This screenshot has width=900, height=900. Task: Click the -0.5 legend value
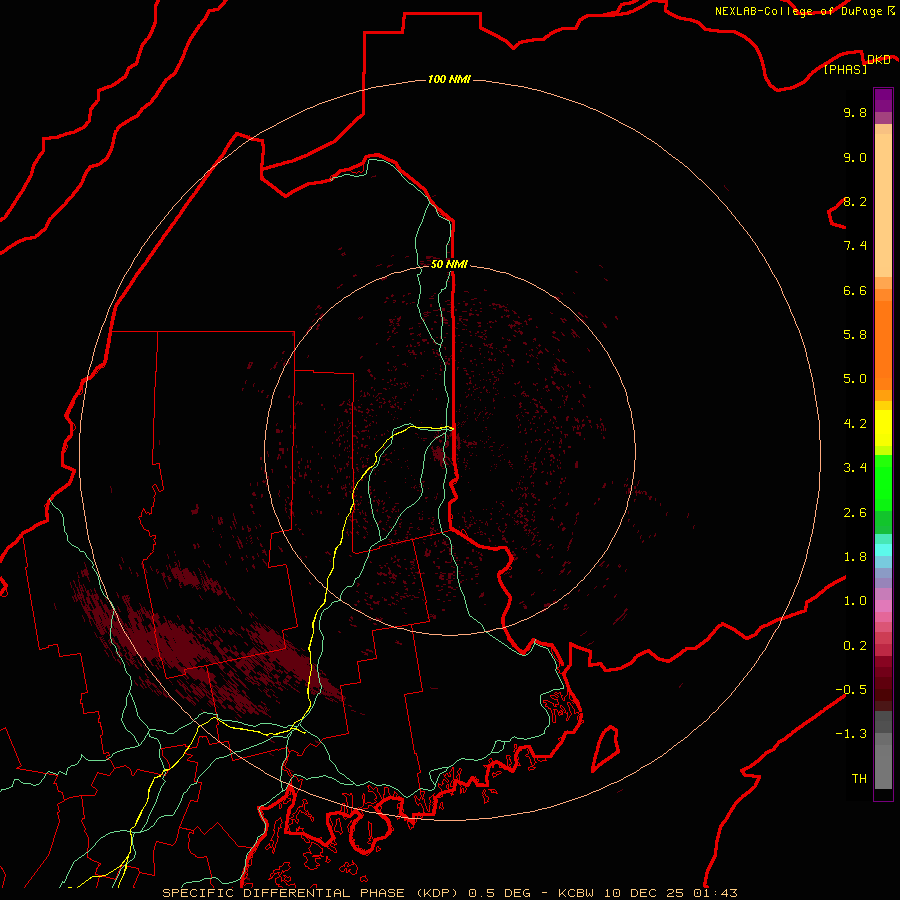(851, 690)
